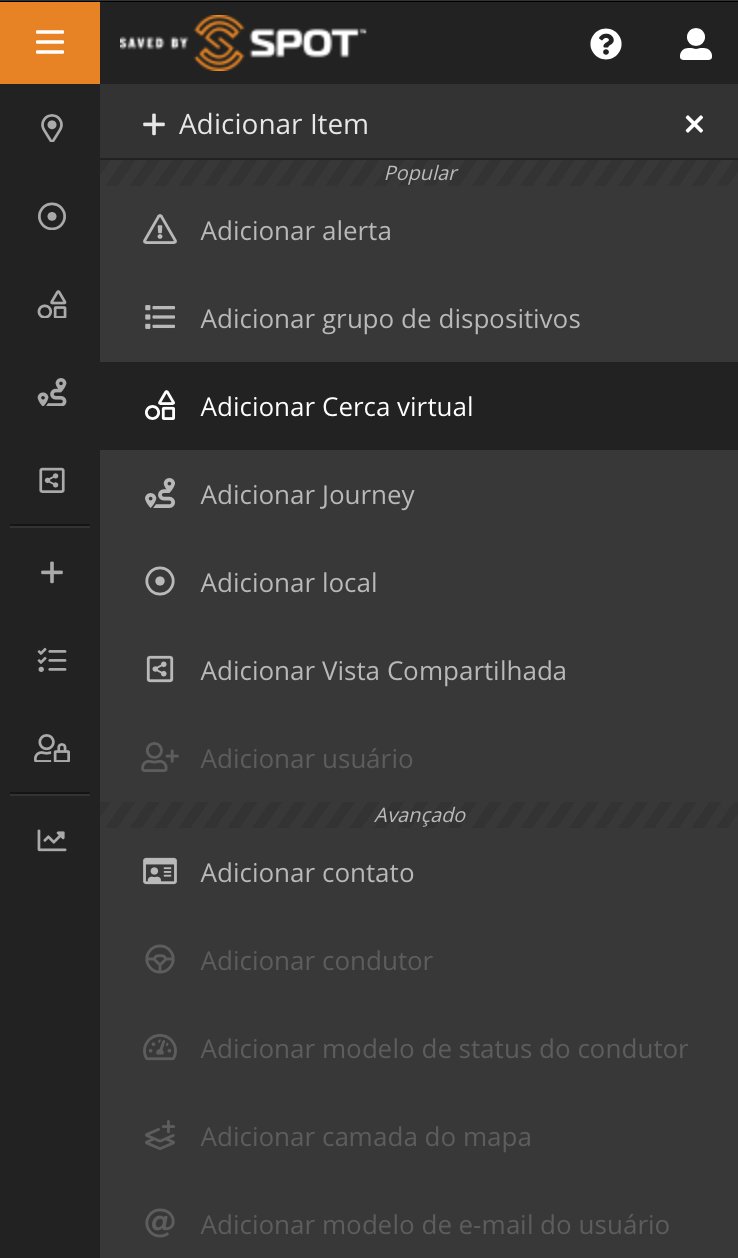The width and height of the screenshot is (738, 1258).
Task: Click the map pin sidebar icon
Action: coord(51,128)
